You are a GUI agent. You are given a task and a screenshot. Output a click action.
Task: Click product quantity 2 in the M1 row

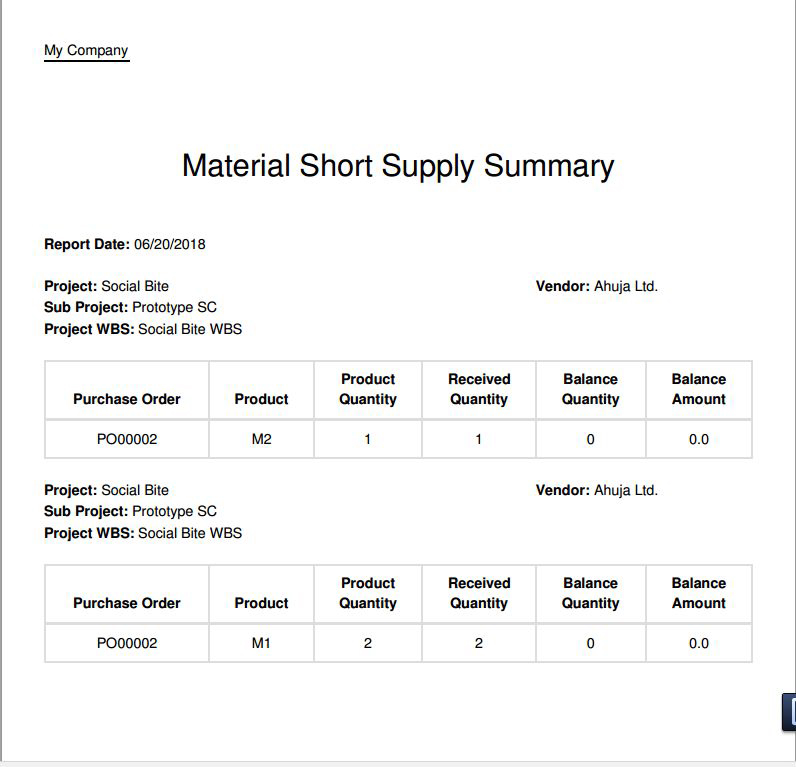(x=368, y=643)
